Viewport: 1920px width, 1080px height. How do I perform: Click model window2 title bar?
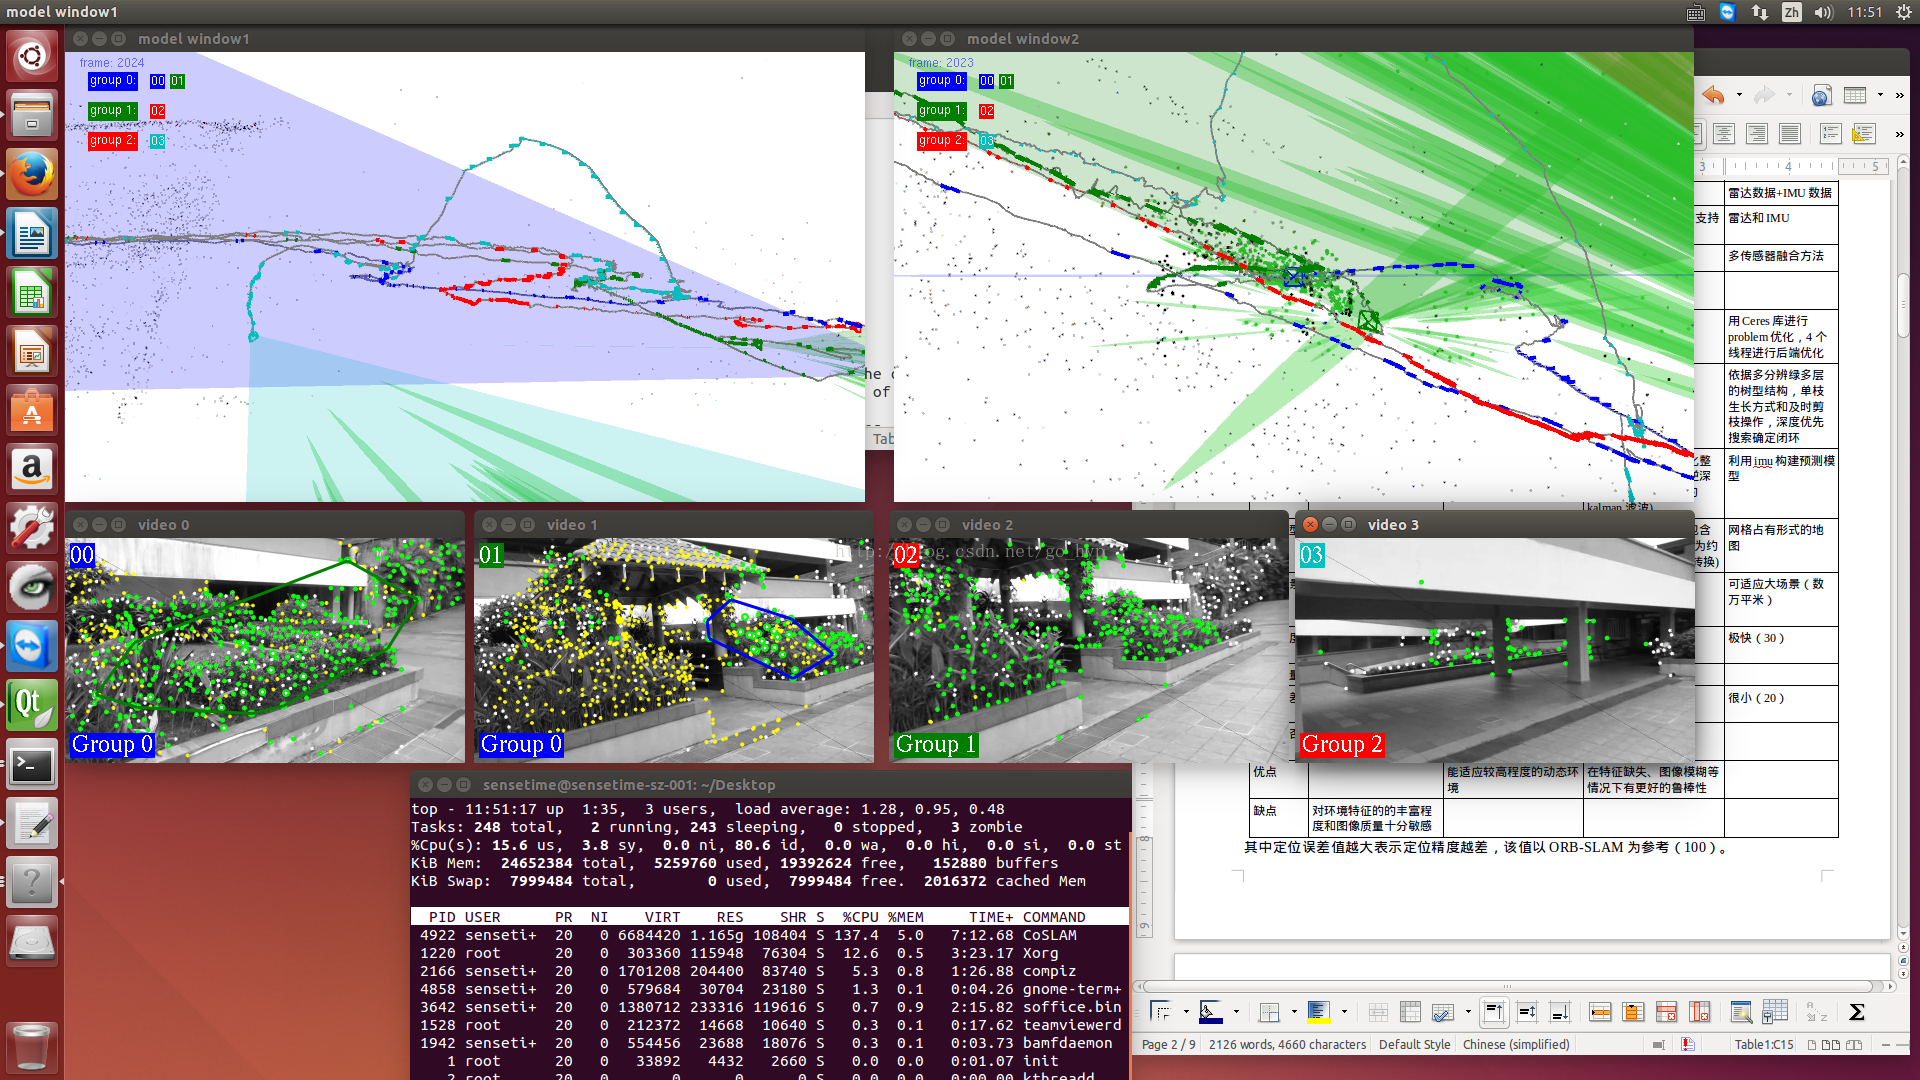[1293, 39]
